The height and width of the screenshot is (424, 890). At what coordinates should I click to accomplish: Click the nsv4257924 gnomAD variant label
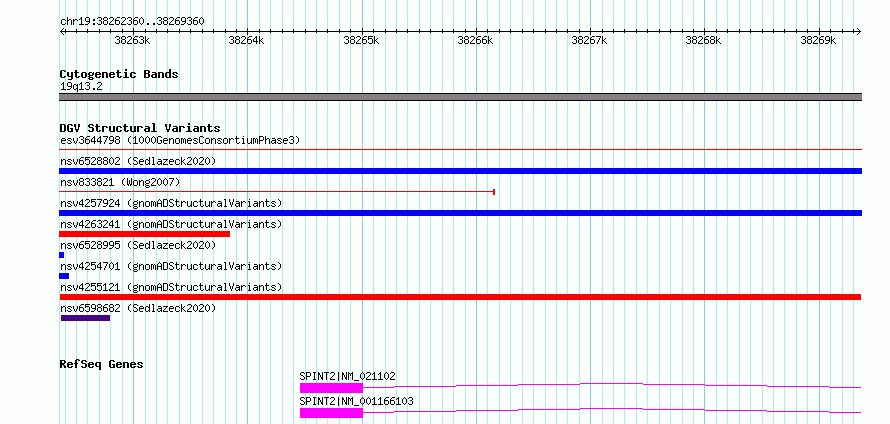tap(171, 203)
